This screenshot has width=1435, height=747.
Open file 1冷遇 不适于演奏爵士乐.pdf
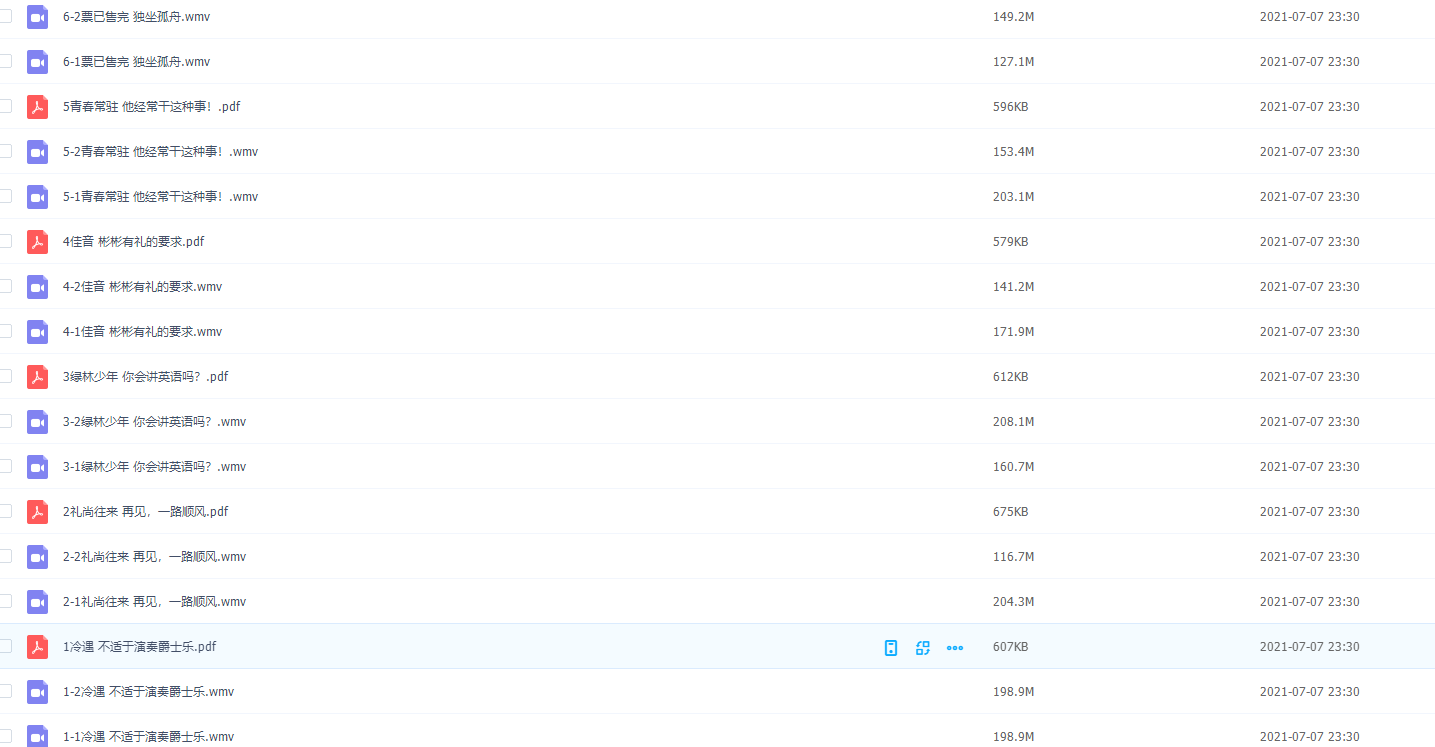139,647
